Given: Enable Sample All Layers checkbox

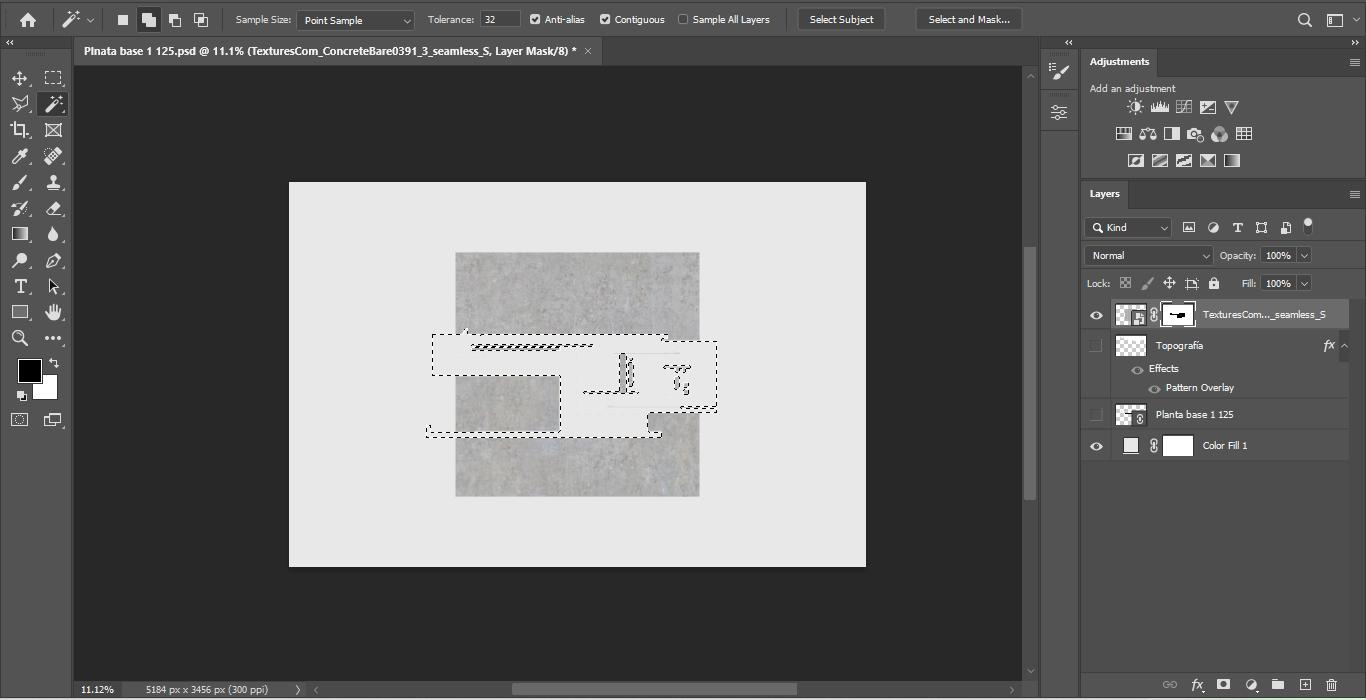Looking at the screenshot, I should tap(683, 19).
